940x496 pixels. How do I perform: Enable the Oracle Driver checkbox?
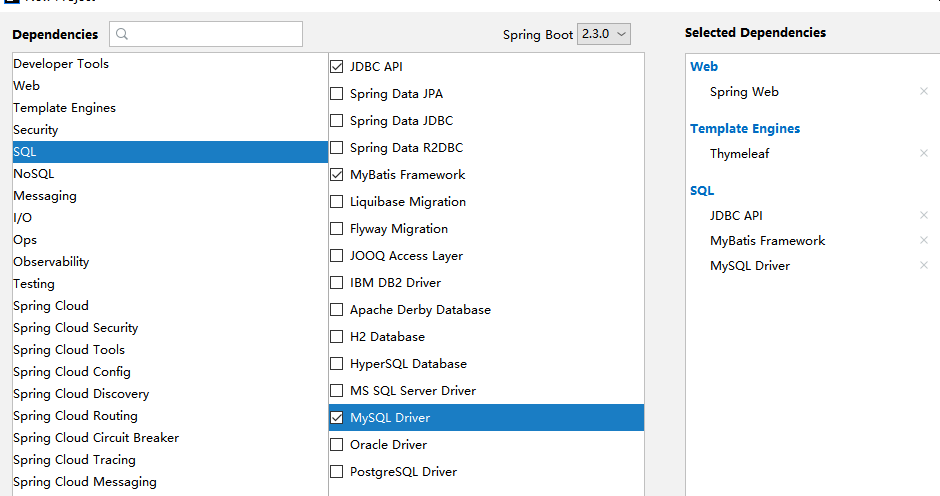click(x=337, y=445)
